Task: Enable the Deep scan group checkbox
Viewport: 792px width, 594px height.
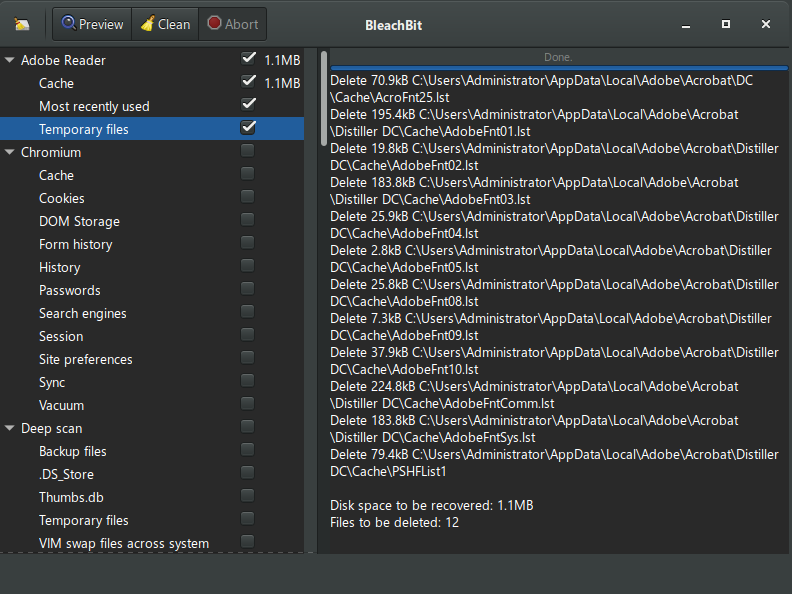Action: click(x=248, y=427)
